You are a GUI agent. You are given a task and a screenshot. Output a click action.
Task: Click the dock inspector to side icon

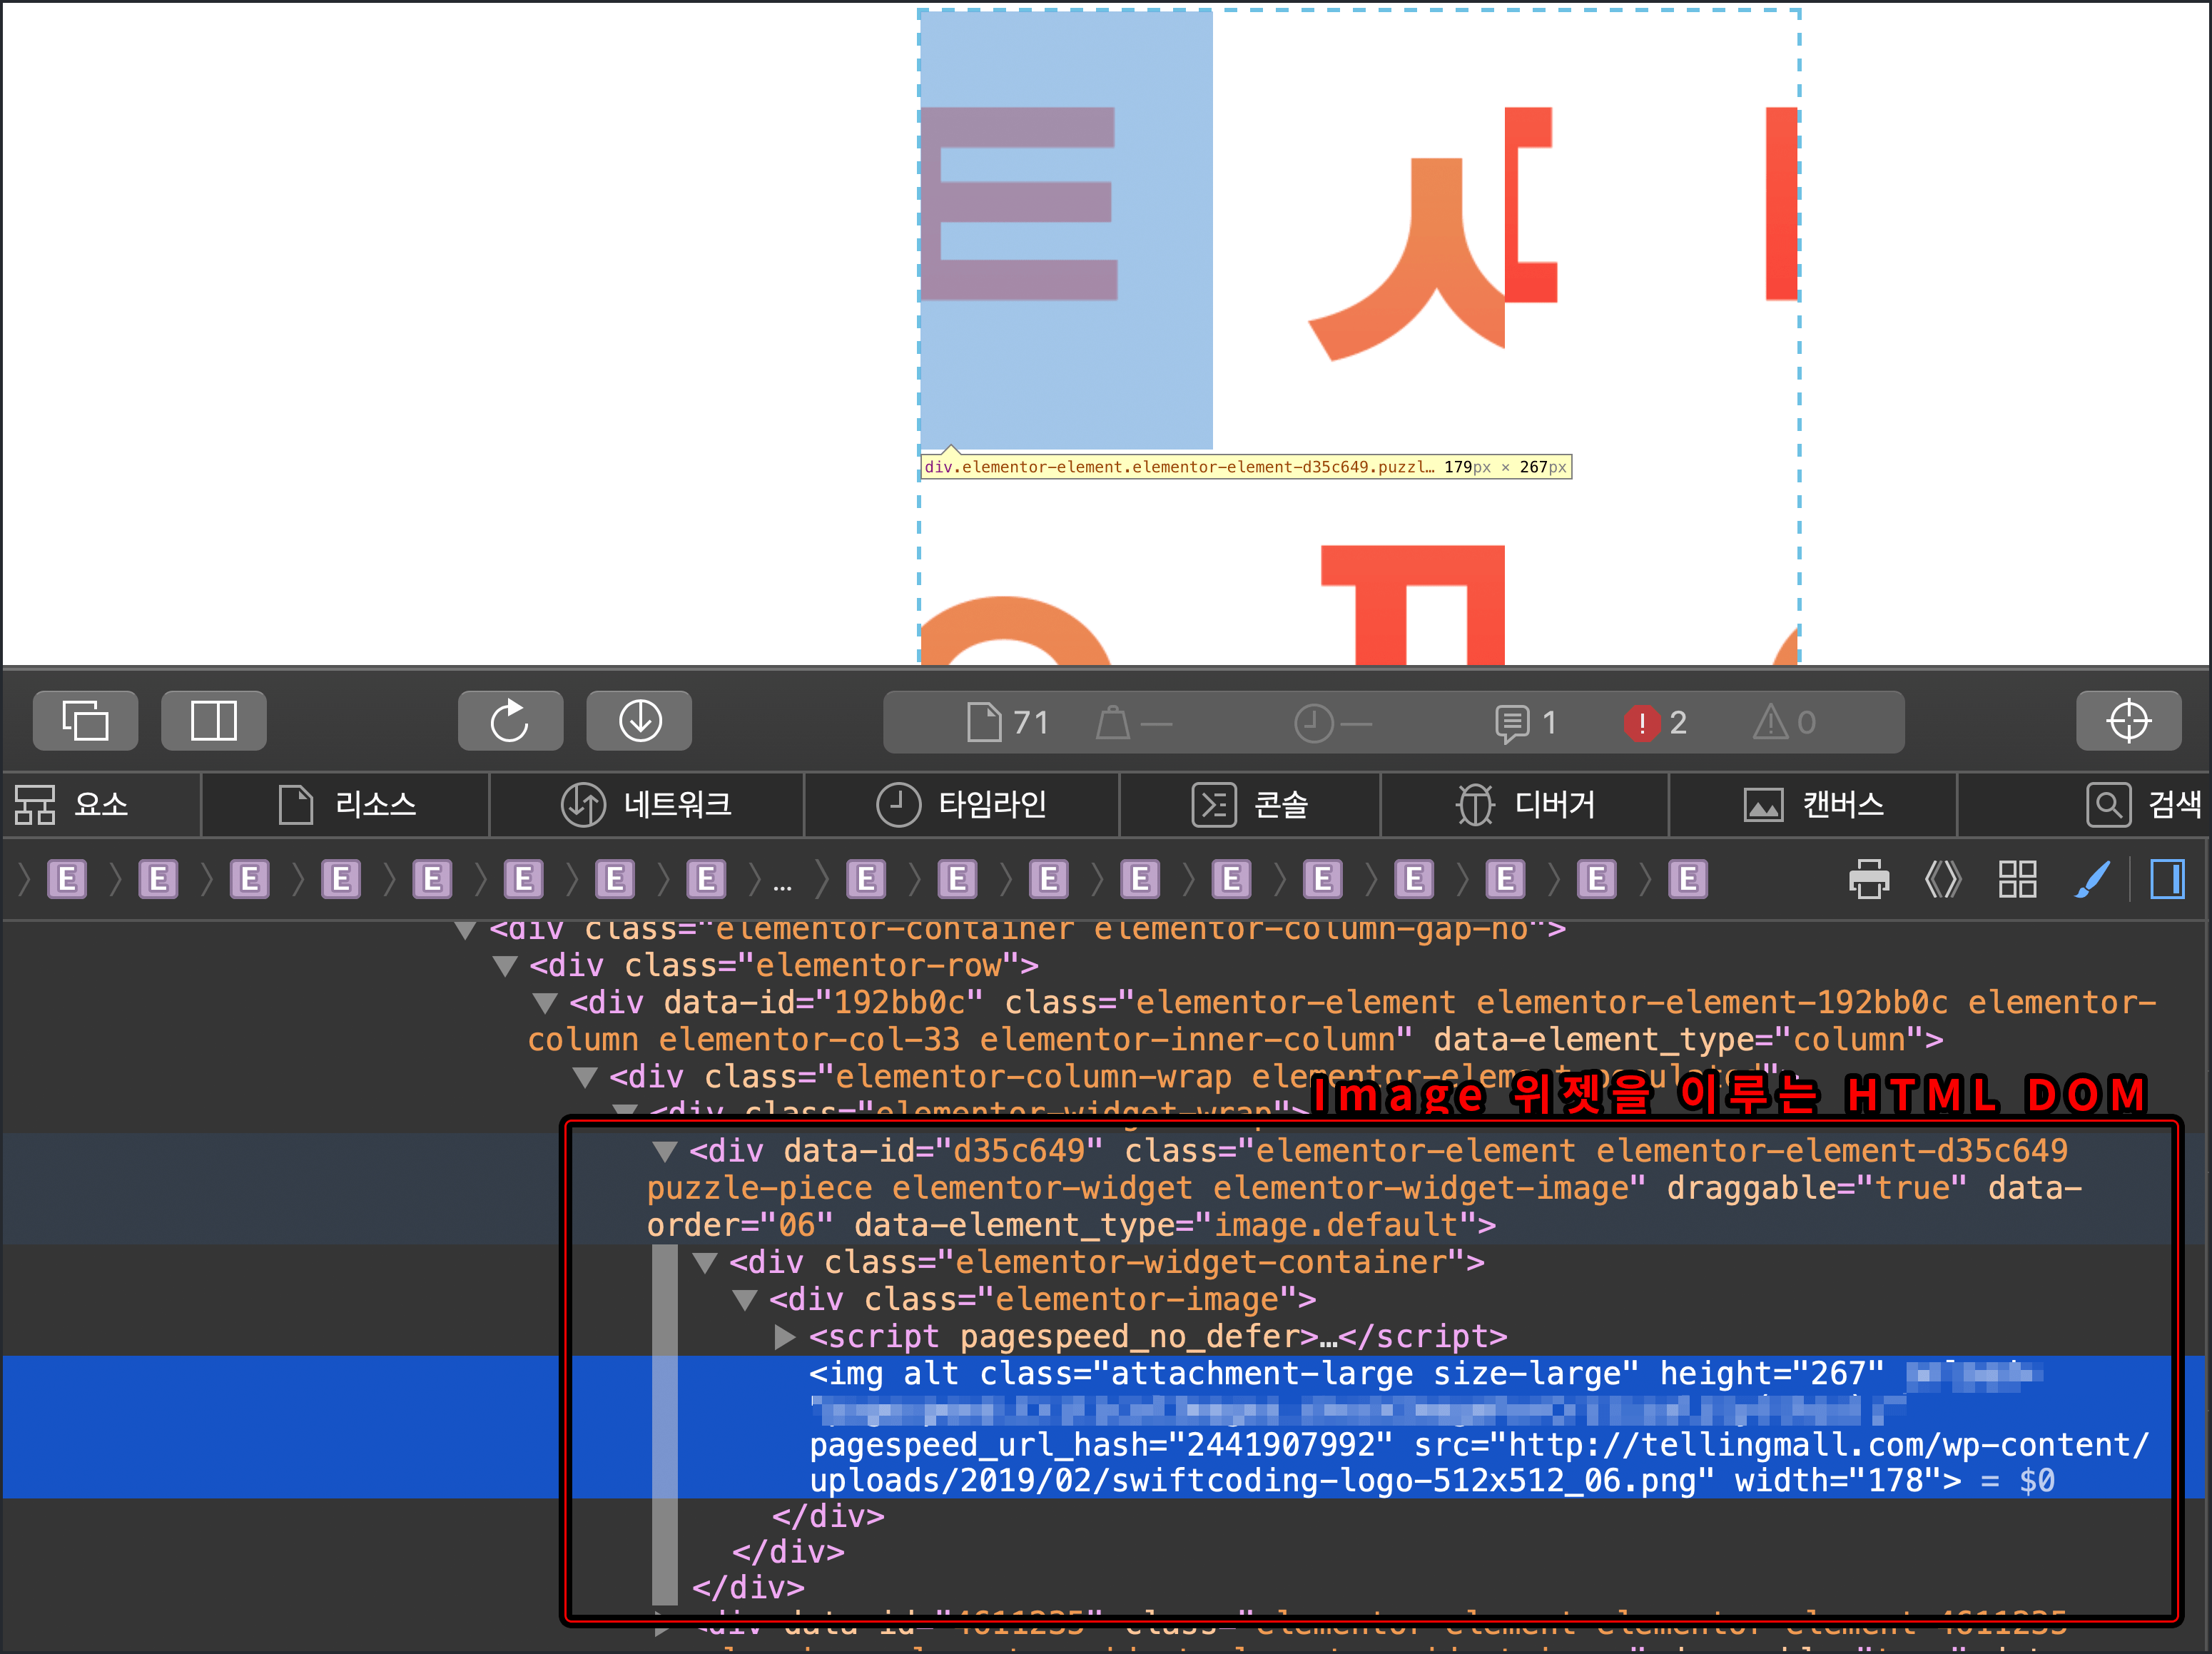[x=214, y=721]
